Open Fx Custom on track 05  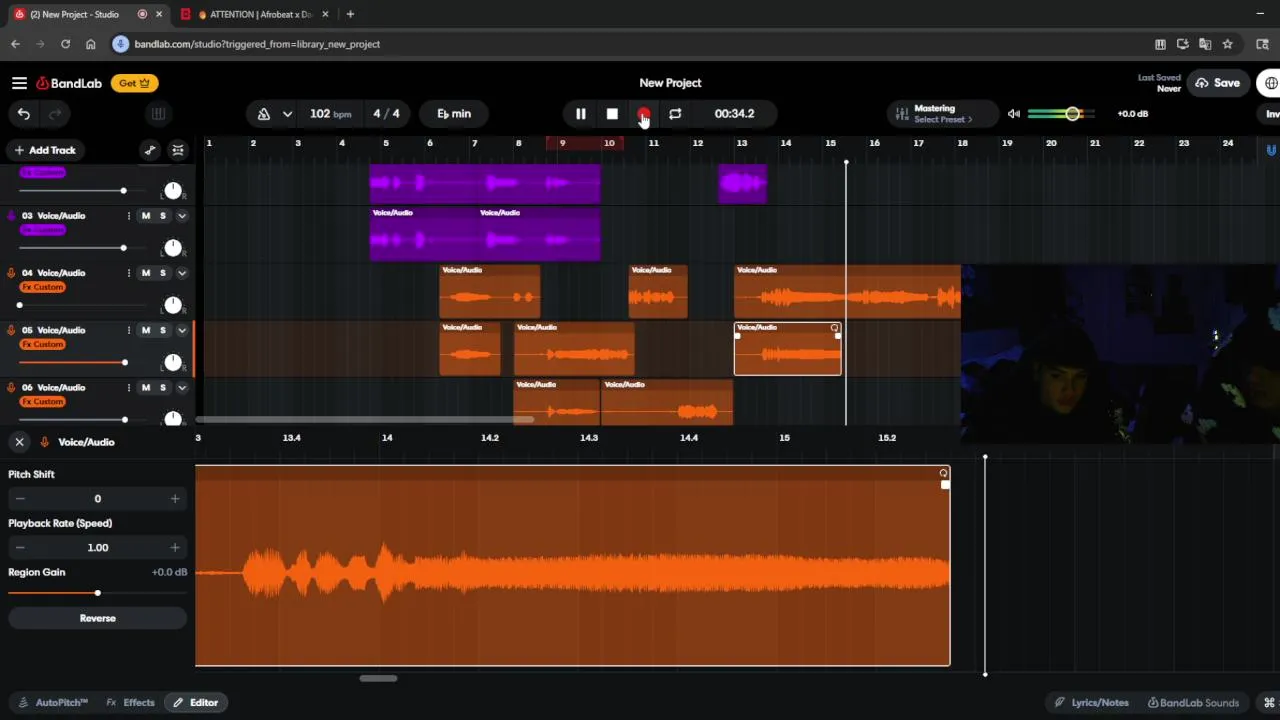[42, 344]
